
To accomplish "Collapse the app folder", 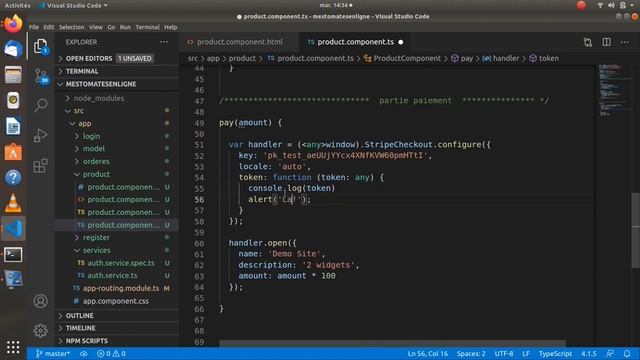I will tap(117, 123).
